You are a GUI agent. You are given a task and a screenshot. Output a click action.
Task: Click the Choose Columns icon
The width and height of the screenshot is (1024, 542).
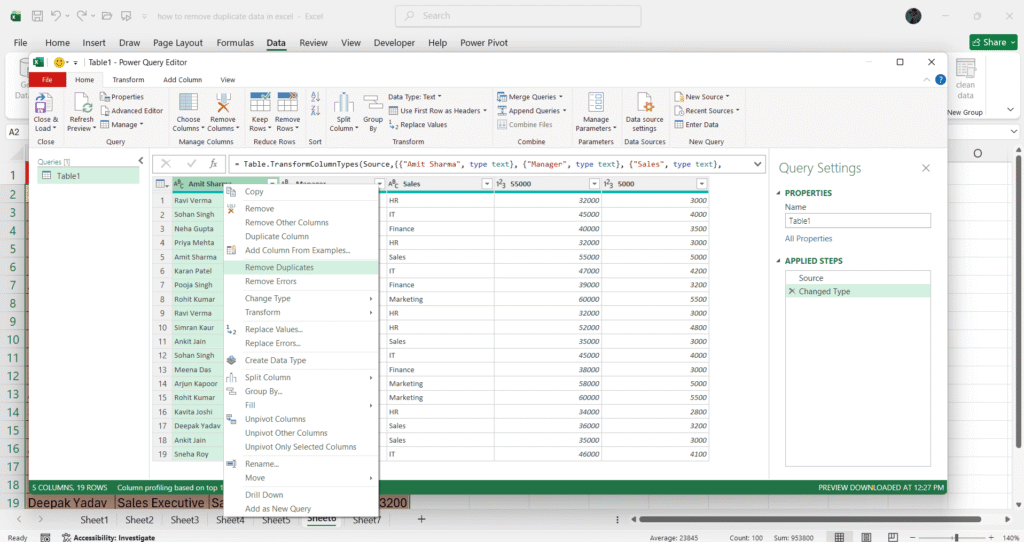188,103
